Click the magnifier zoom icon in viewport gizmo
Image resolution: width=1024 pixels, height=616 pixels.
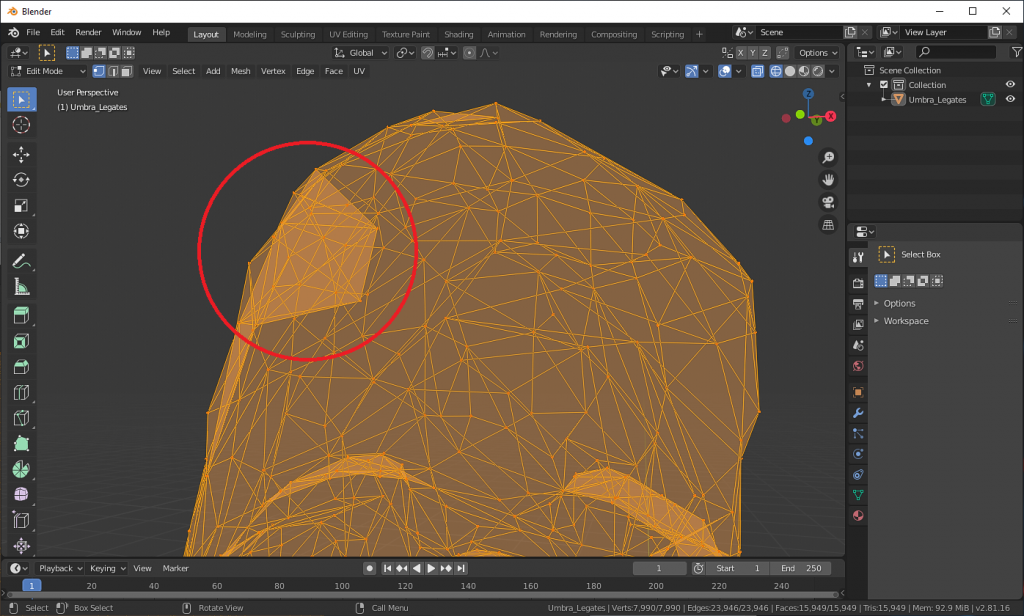pos(827,157)
